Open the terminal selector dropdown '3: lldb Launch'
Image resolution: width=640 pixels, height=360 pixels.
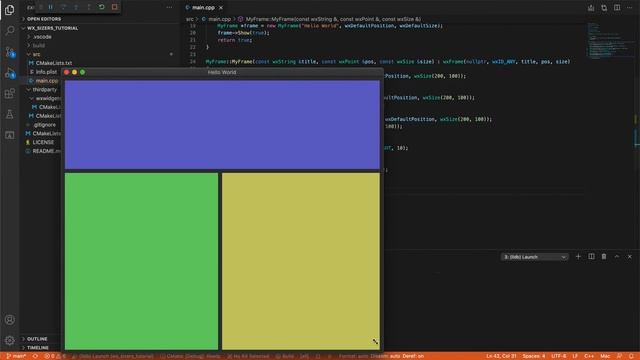tap(534, 257)
